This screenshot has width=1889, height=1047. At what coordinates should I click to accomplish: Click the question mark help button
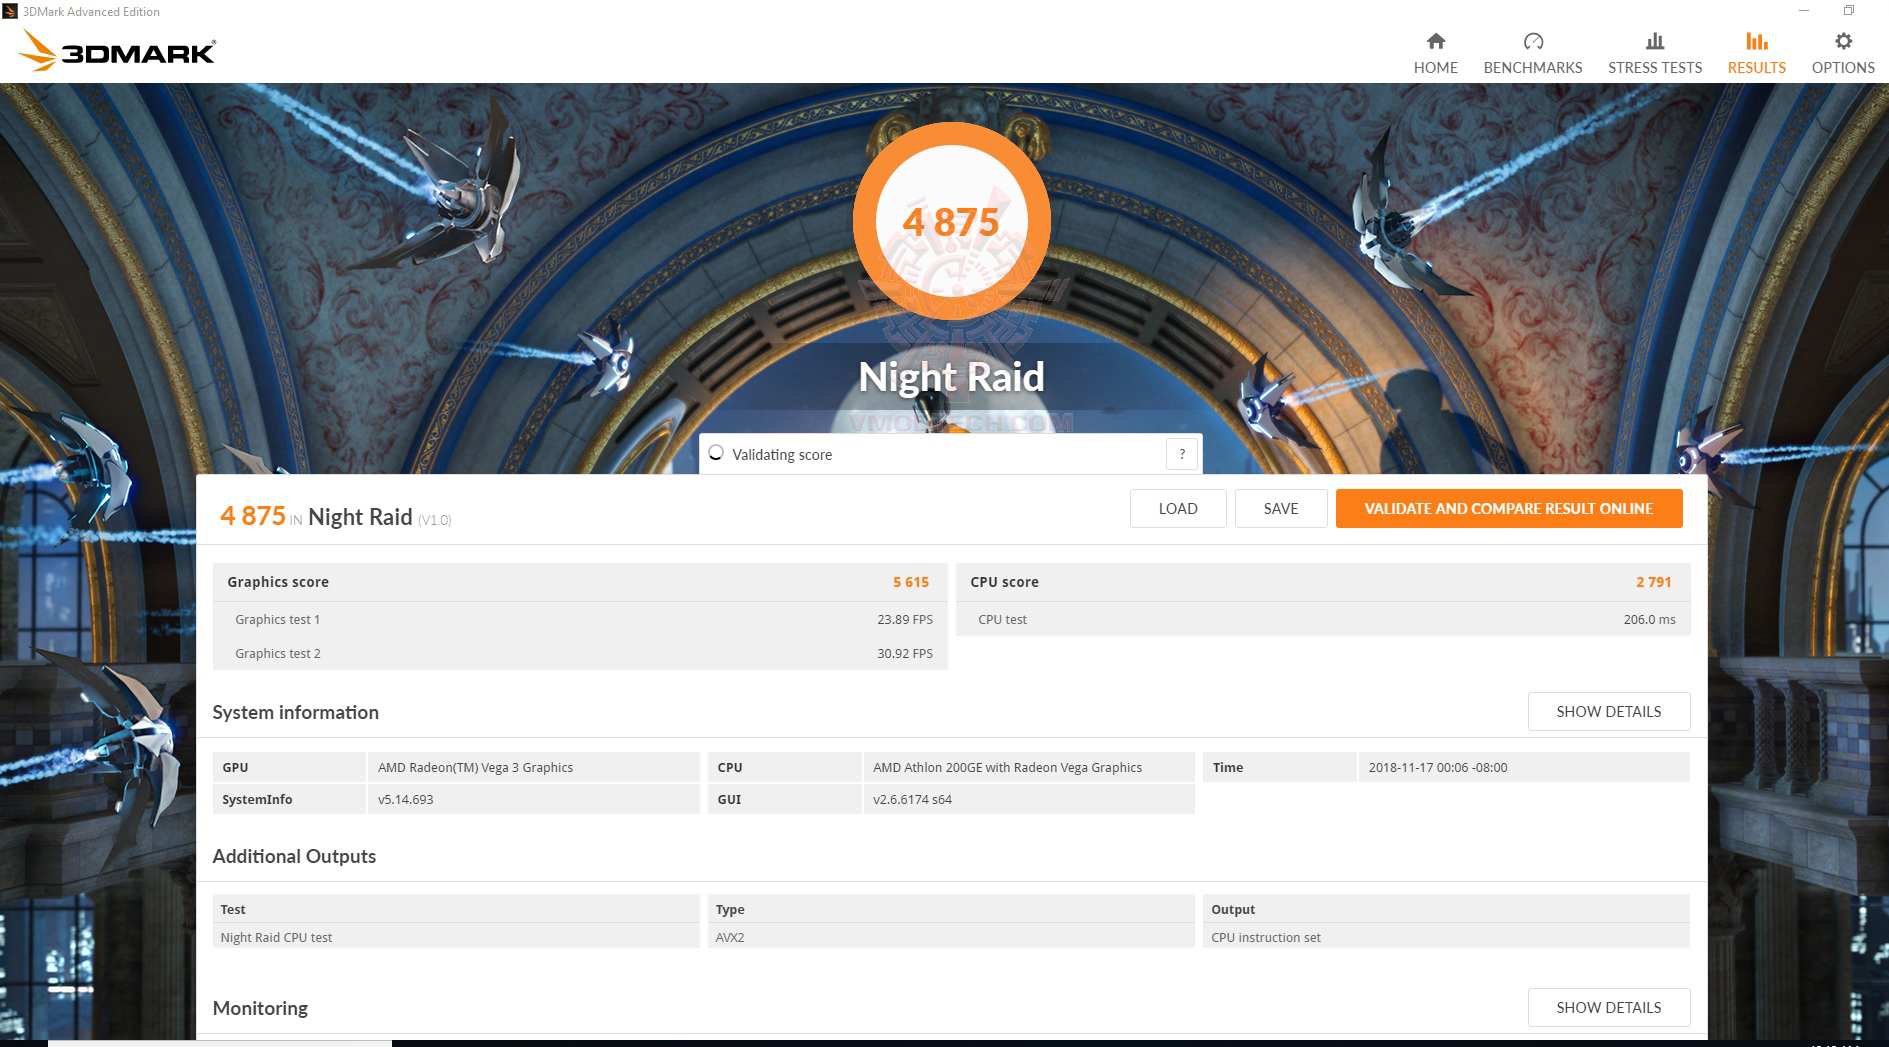(x=1182, y=454)
